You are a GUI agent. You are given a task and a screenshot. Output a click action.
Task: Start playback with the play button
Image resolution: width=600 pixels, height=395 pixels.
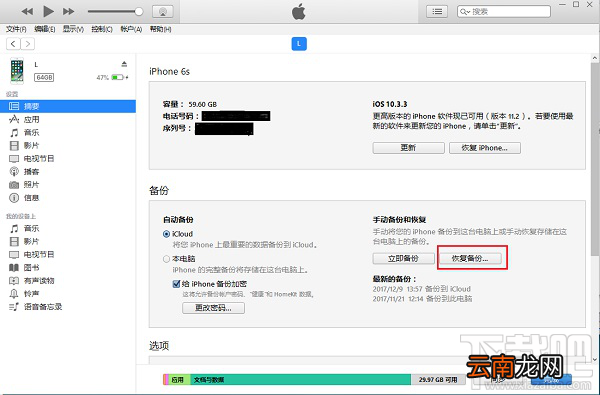(49, 11)
